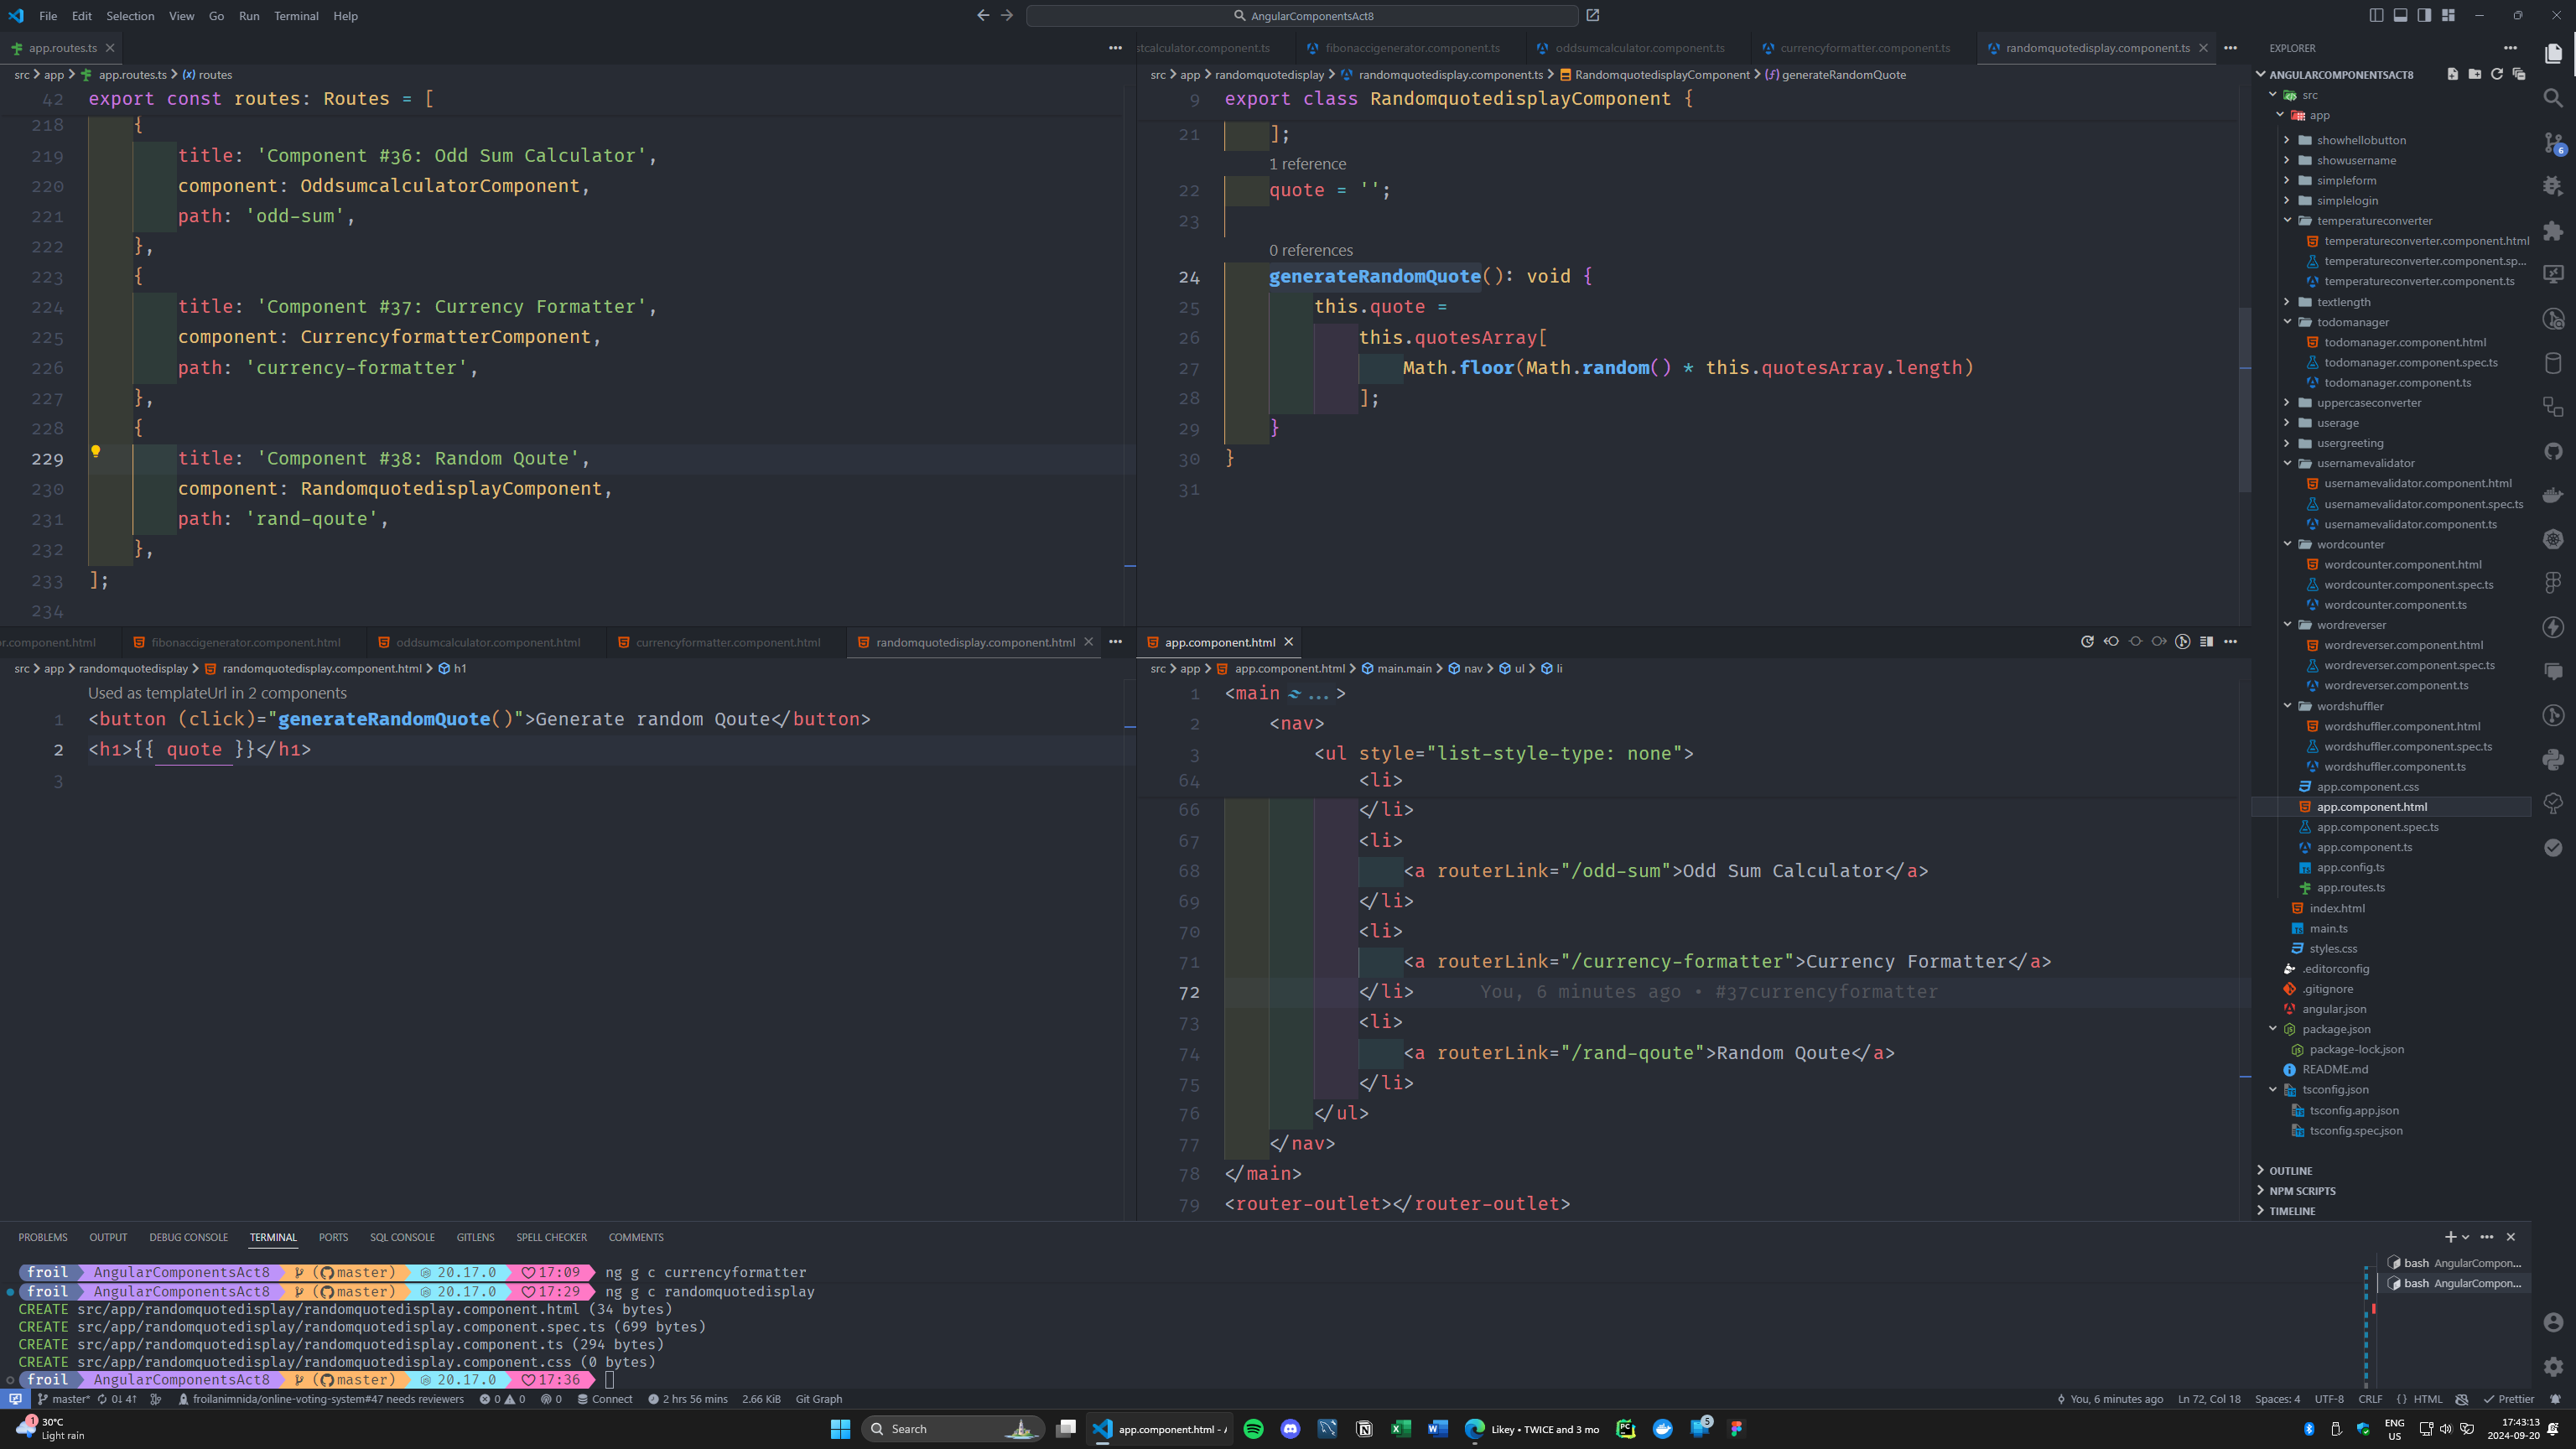
Task: Expand the OUTLINE section
Action: point(2290,1171)
